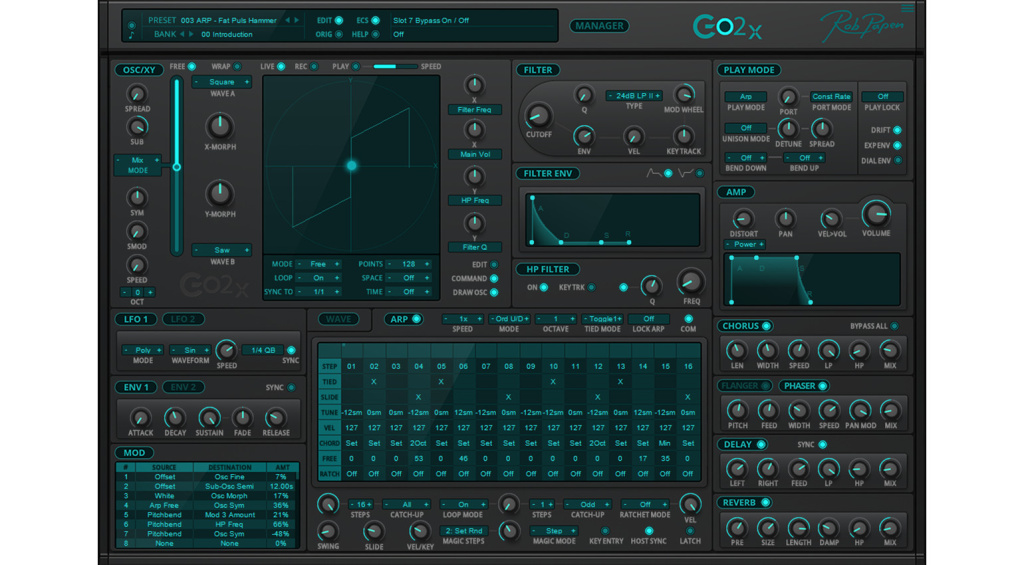Click the X-MORPH knob
Screen dimensions: 1024x565
pos(219,126)
